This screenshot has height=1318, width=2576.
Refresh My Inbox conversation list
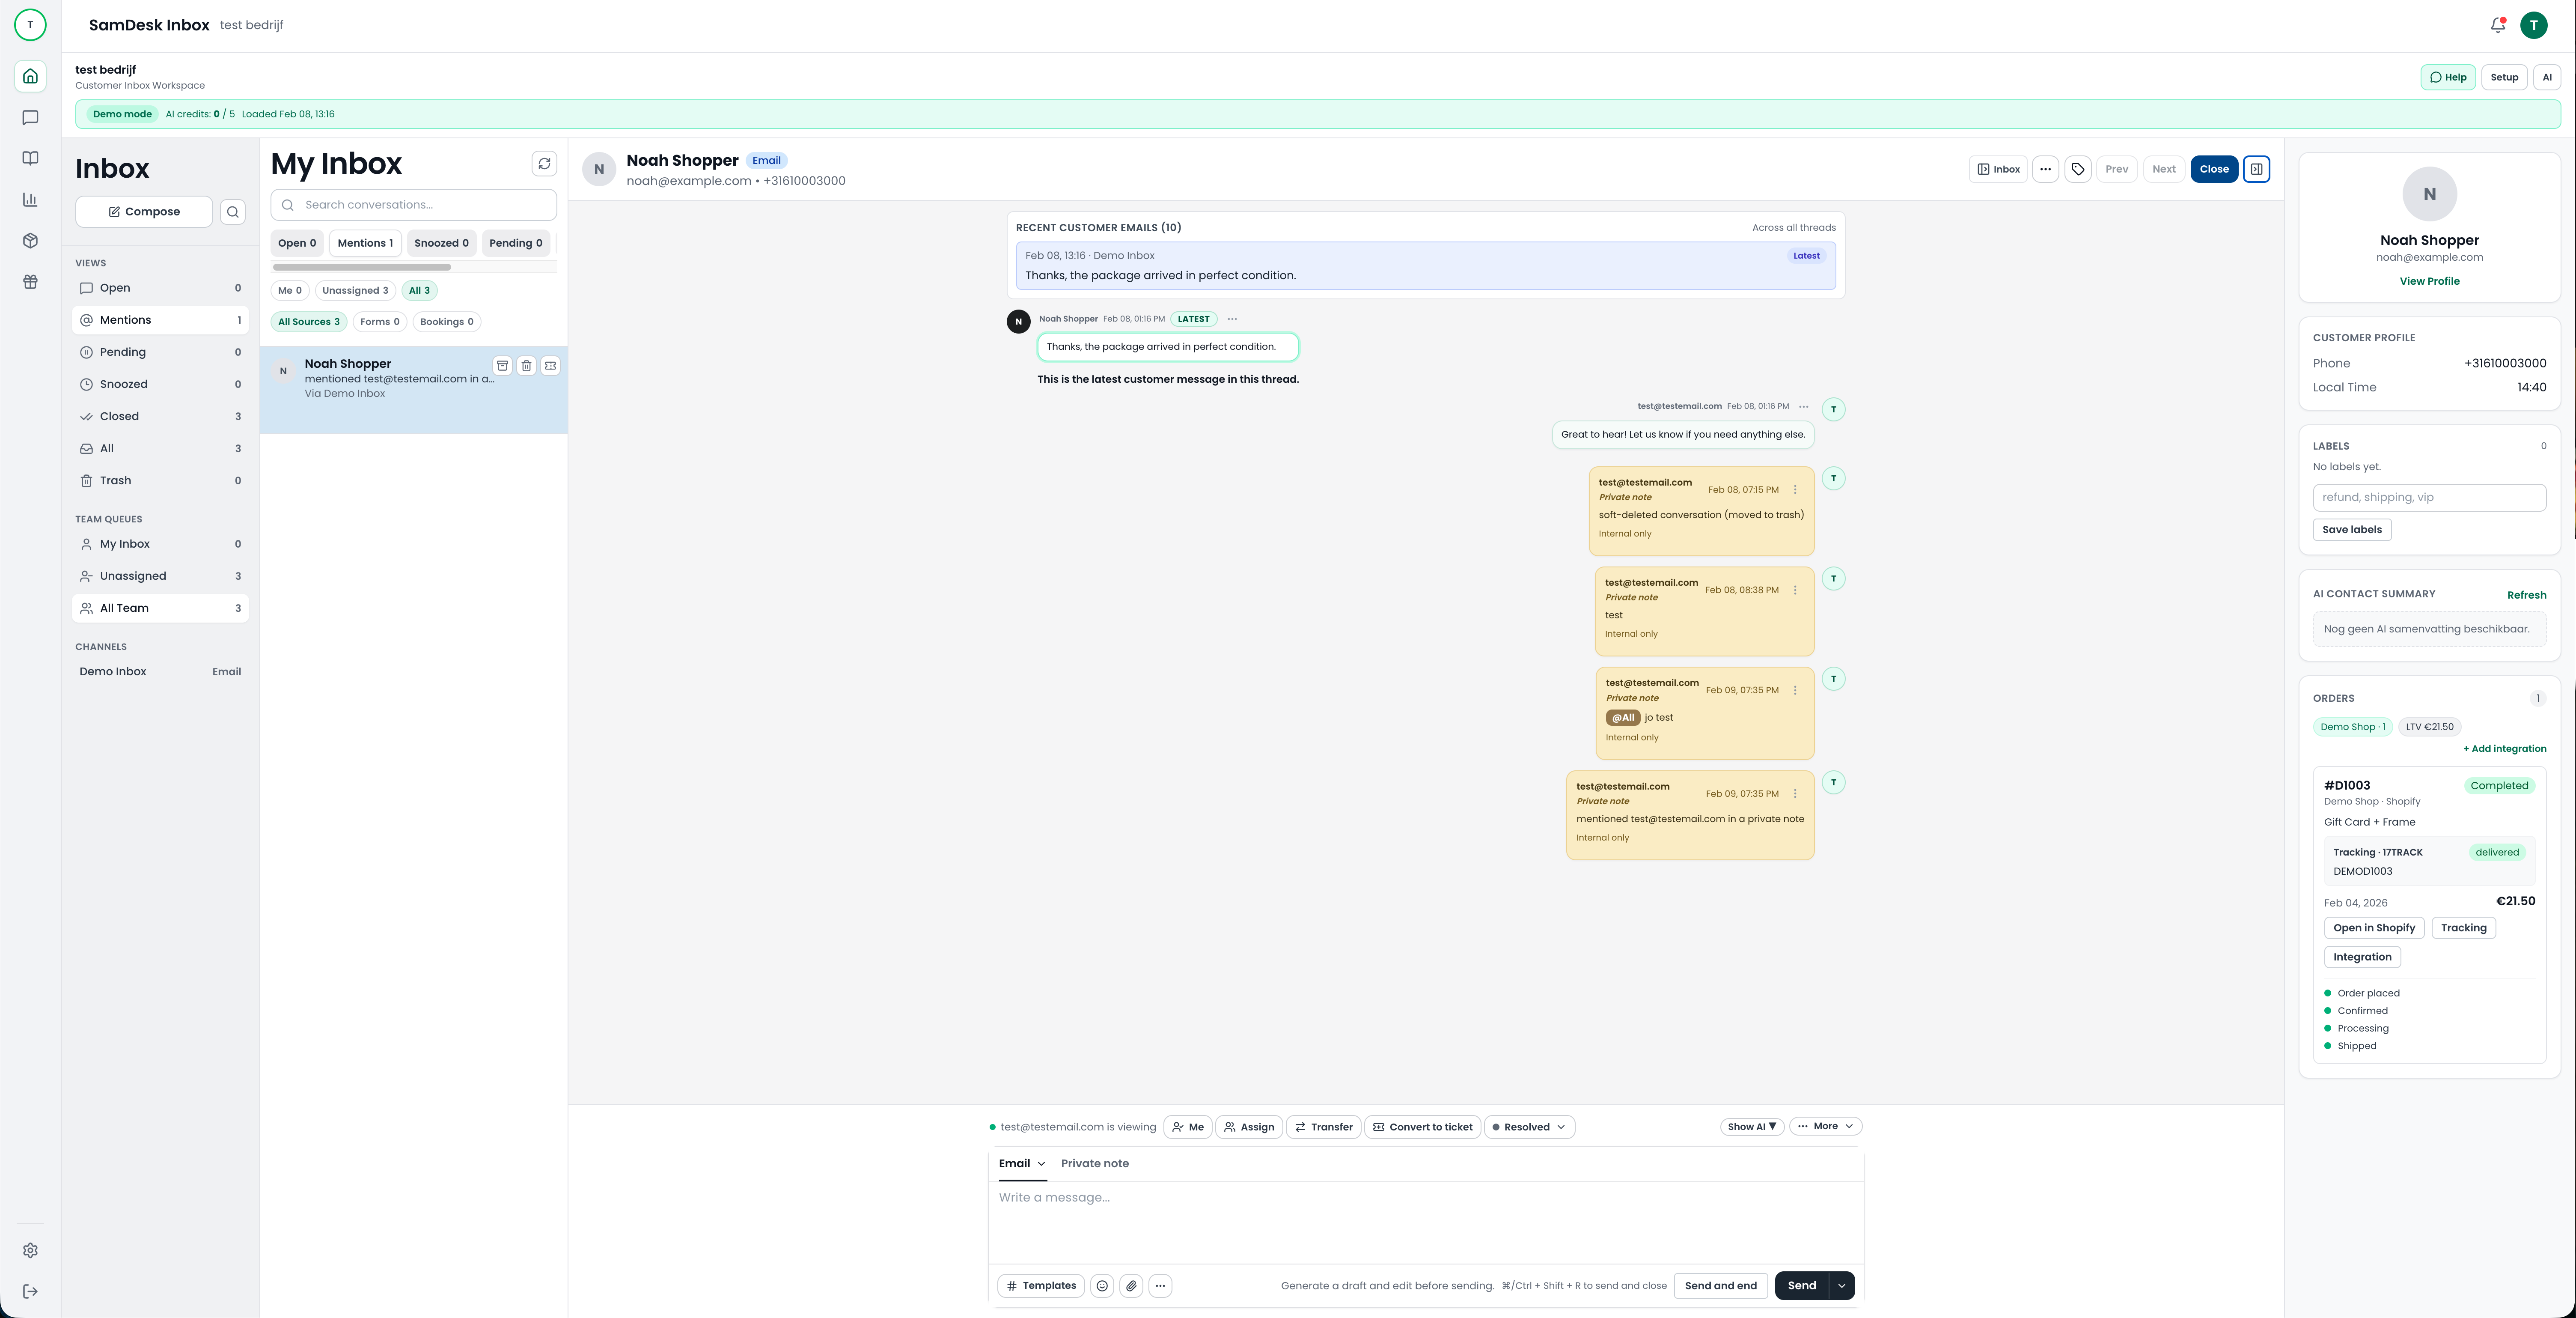(x=544, y=163)
